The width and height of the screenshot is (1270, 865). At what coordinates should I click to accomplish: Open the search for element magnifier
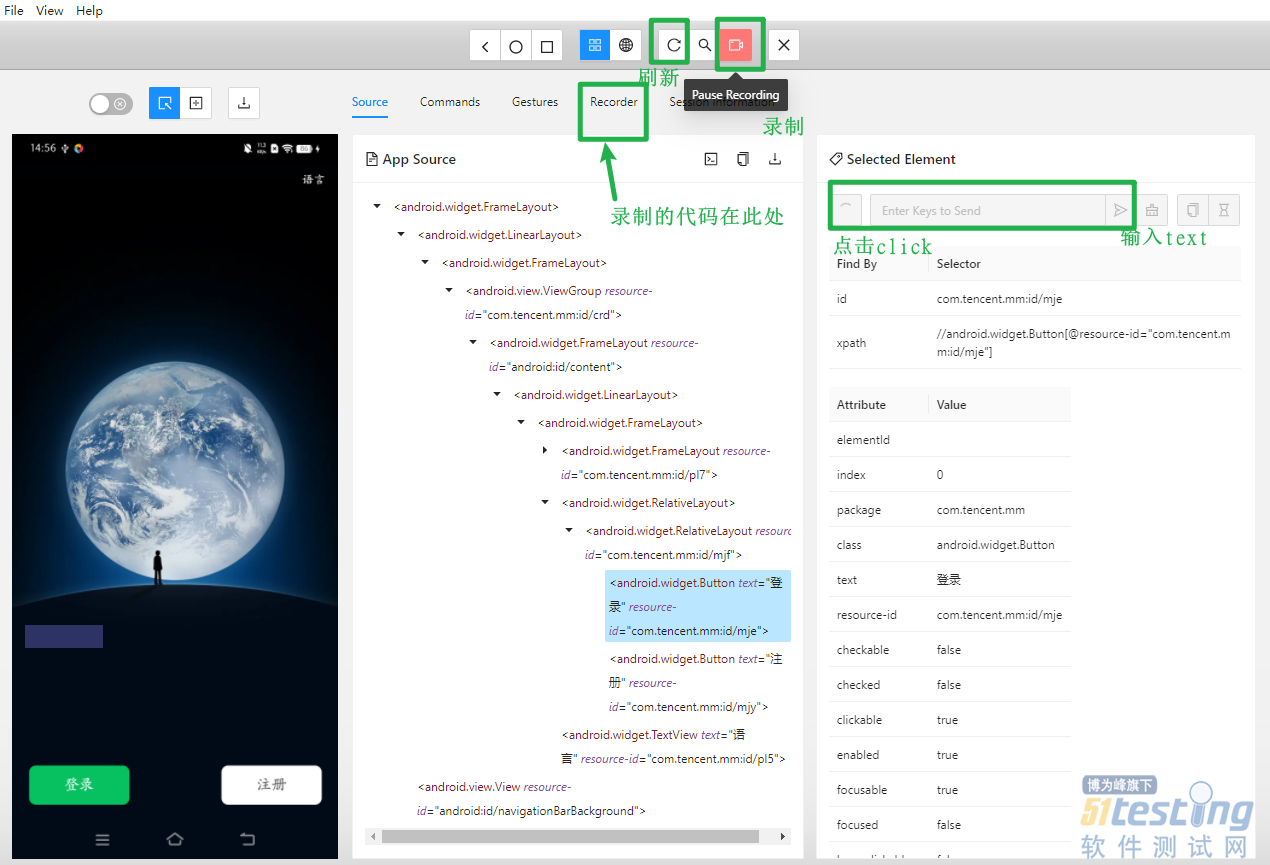pyautogui.click(x=705, y=45)
